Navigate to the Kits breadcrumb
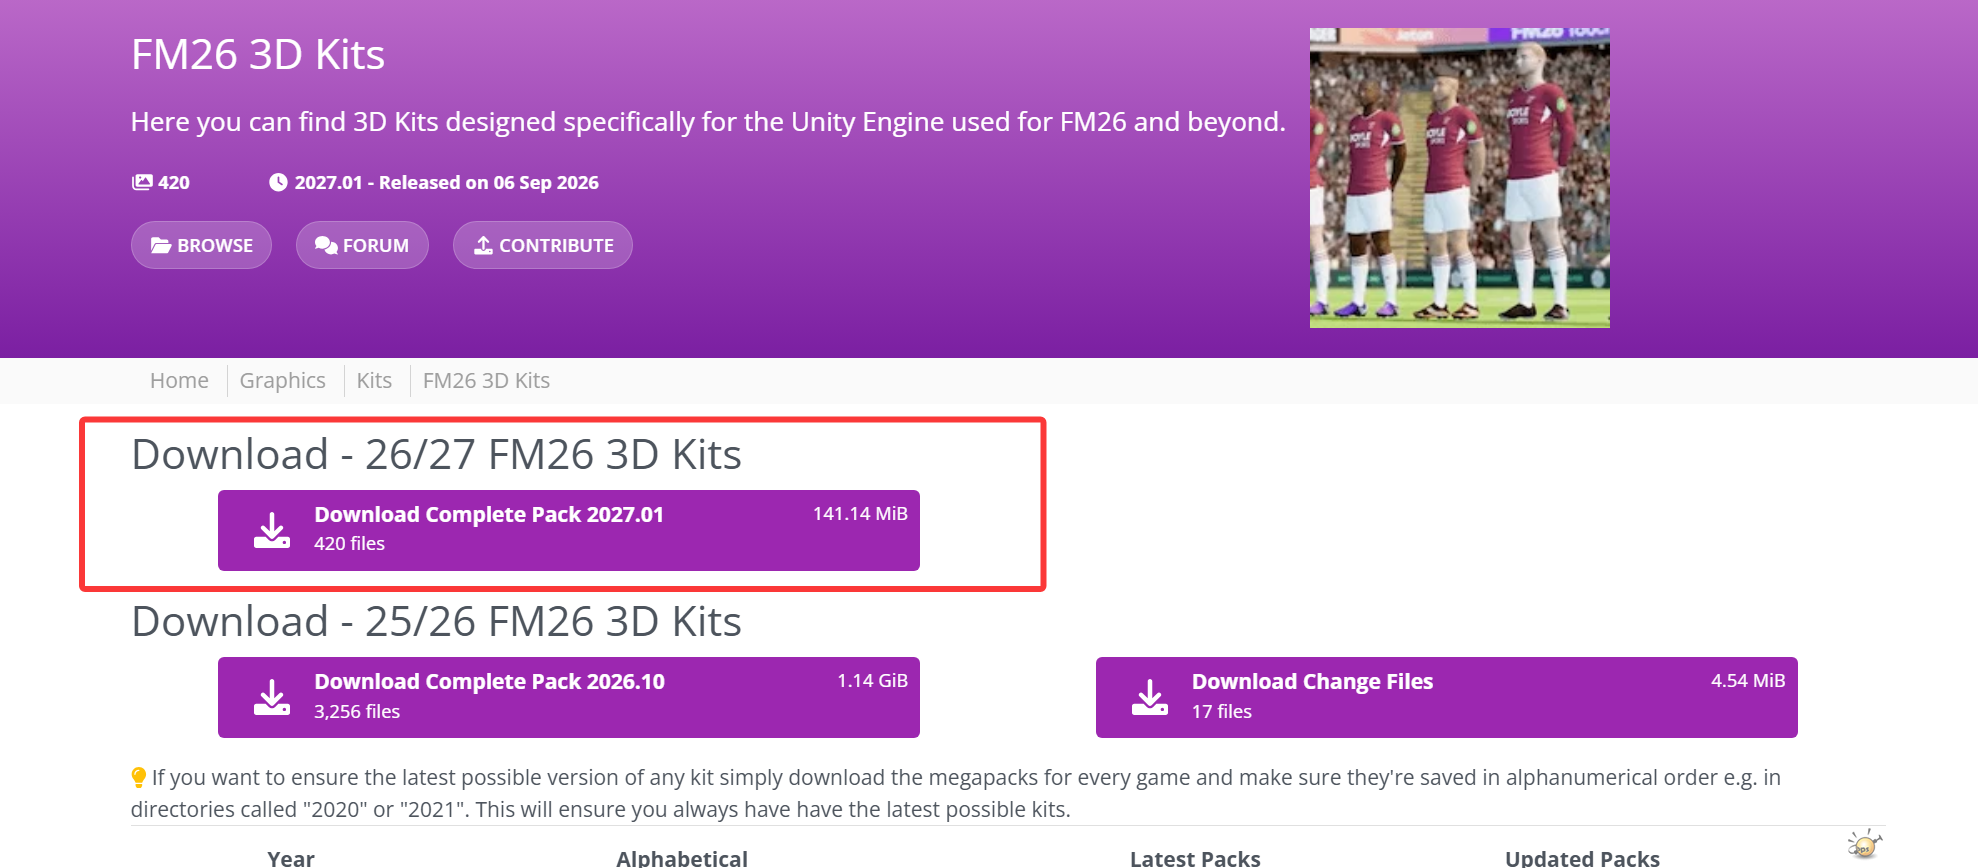The height and width of the screenshot is (868, 1978). coord(374,380)
